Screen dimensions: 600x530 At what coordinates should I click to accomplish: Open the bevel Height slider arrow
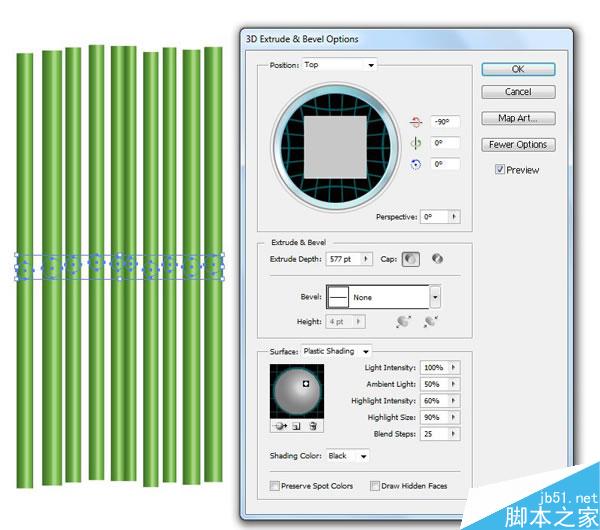pyautogui.click(x=359, y=321)
